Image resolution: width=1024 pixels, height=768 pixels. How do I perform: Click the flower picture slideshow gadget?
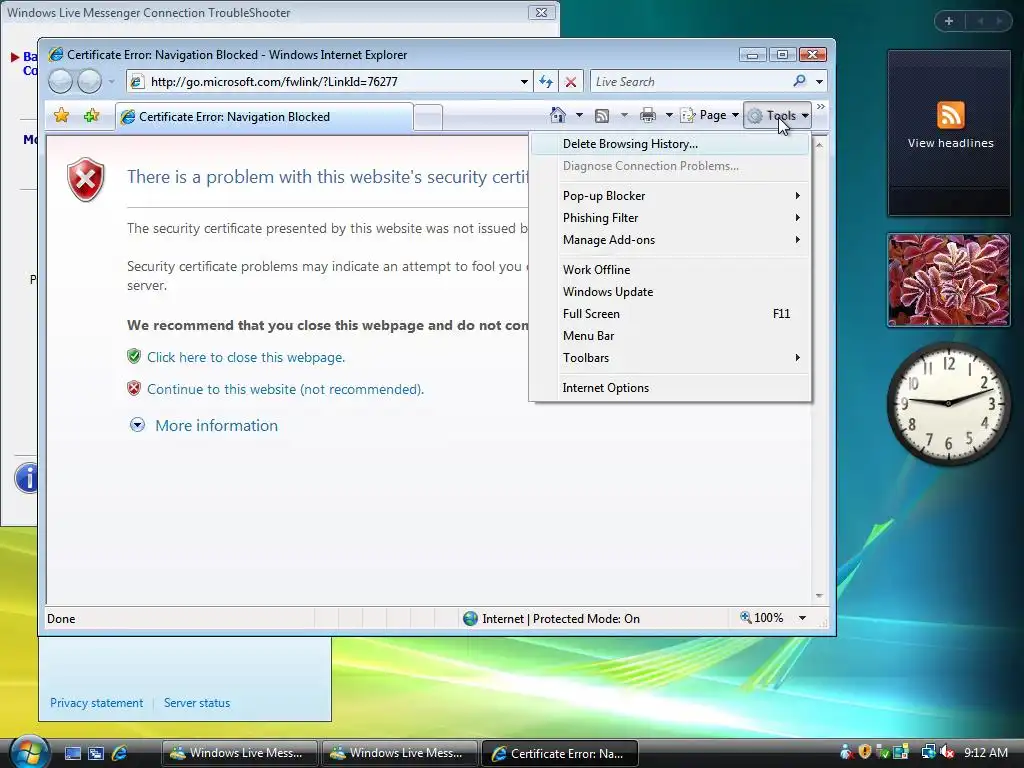pos(948,280)
